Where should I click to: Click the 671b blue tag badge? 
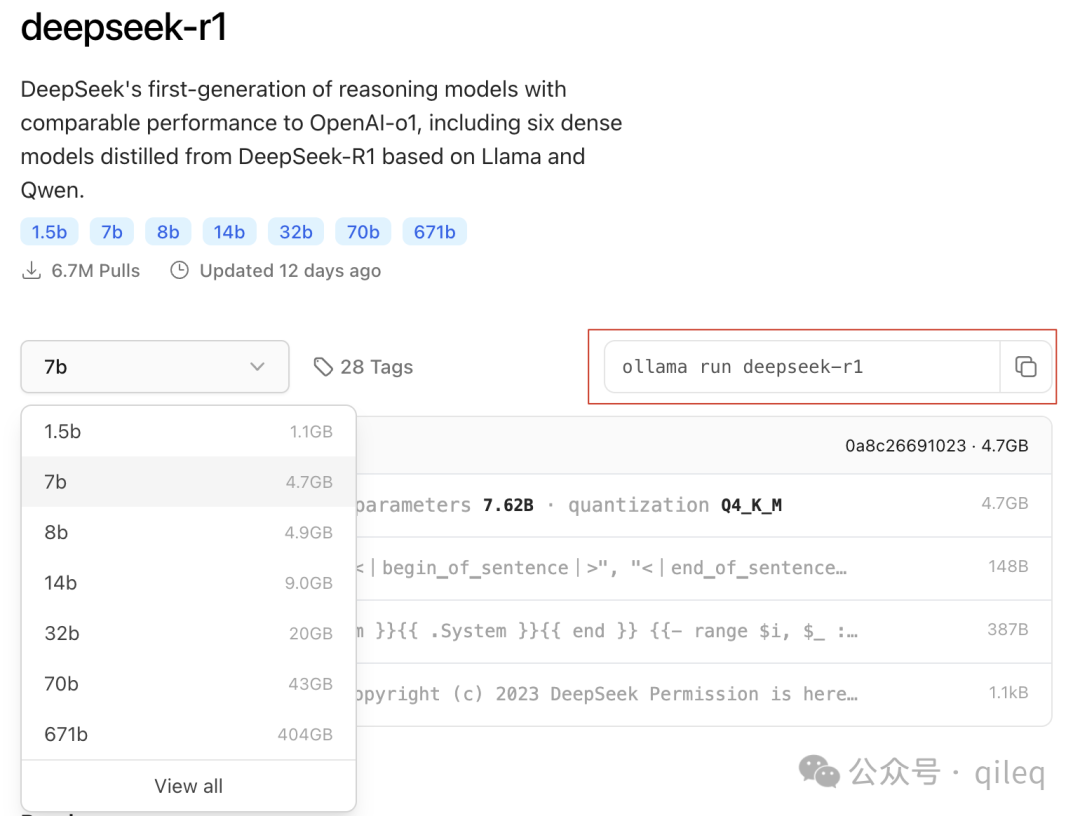[x=435, y=232]
